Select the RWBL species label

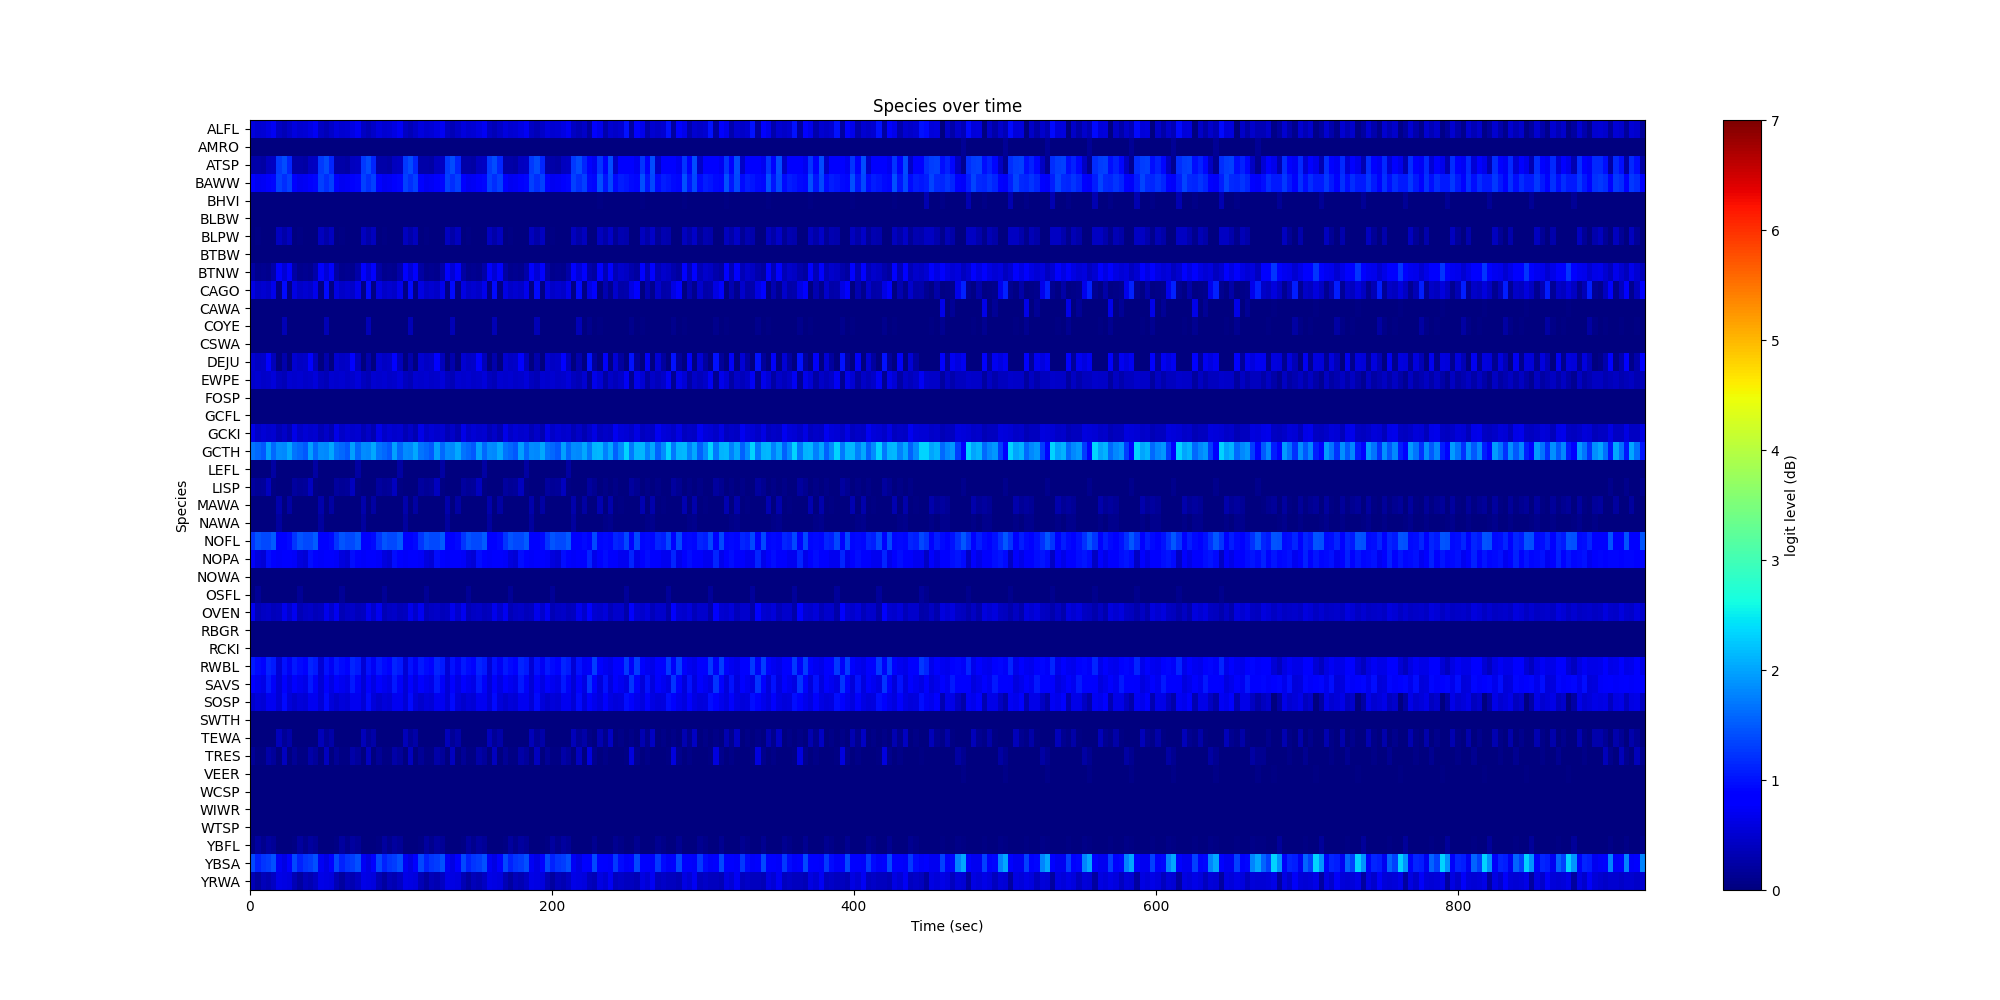click(x=219, y=667)
